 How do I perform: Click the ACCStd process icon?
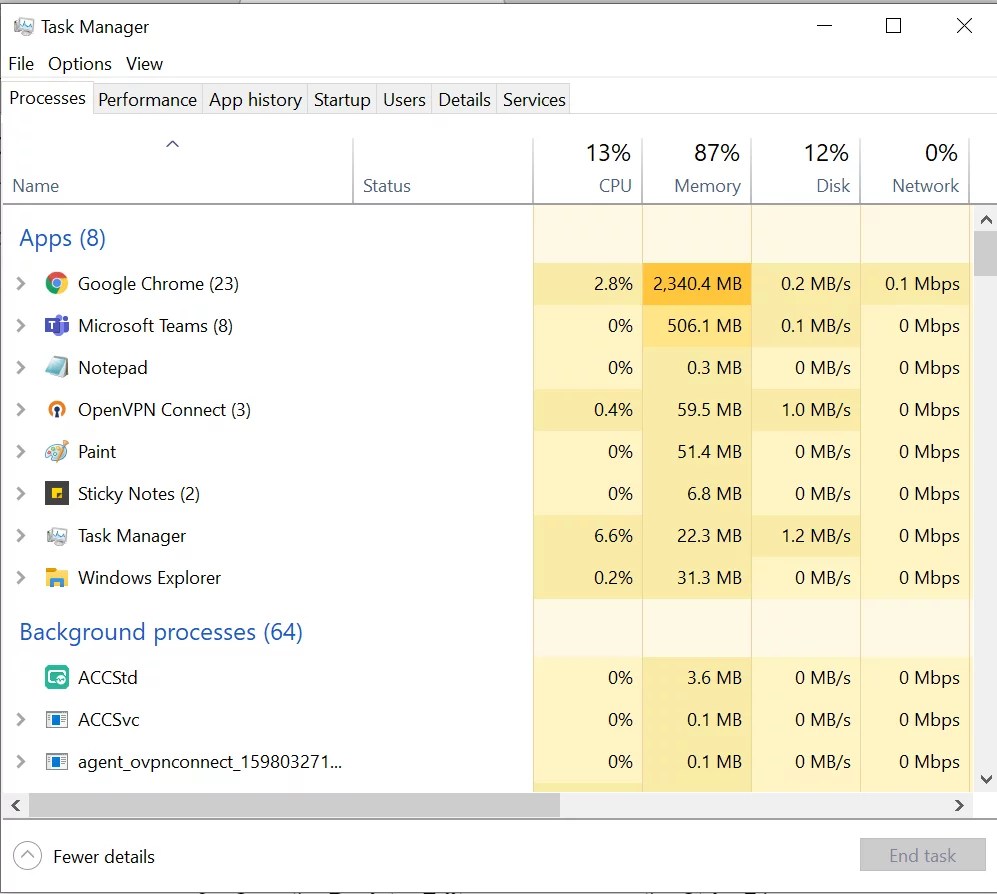pos(57,678)
